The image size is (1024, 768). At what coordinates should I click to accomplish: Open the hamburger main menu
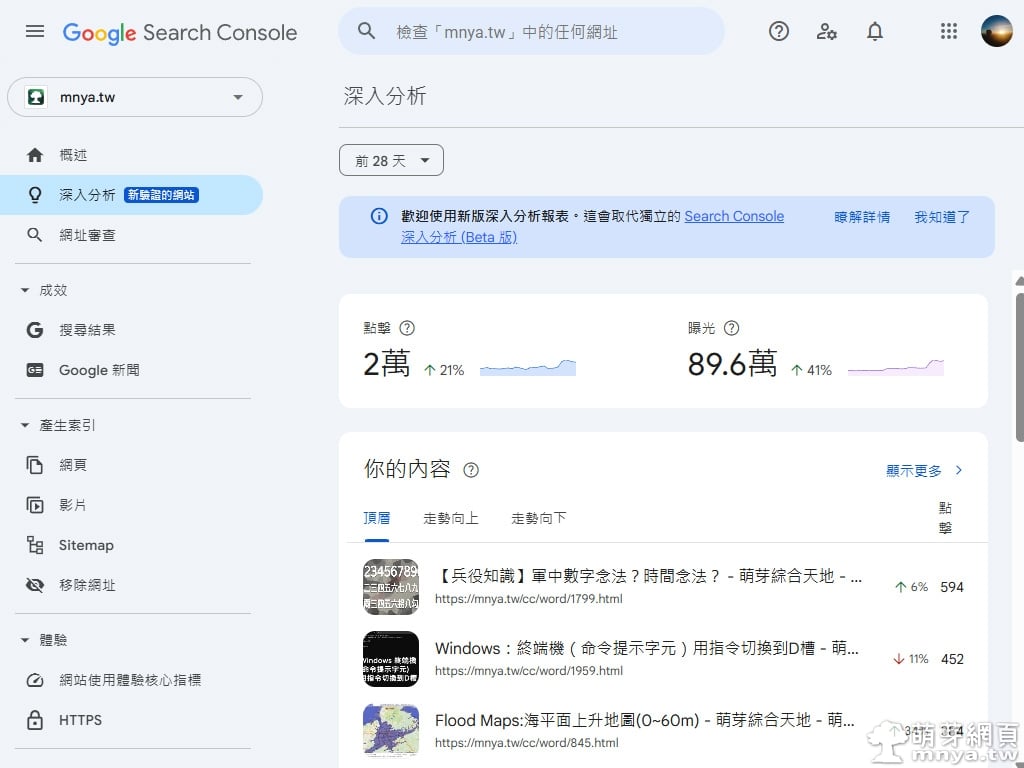(35, 31)
